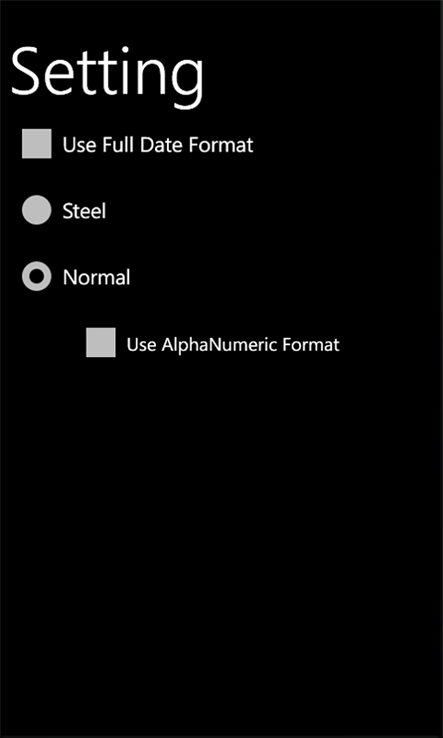Image resolution: width=443 pixels, height=738 pixels.
Task: Click the Steel label text
Action: pos(84,211)
